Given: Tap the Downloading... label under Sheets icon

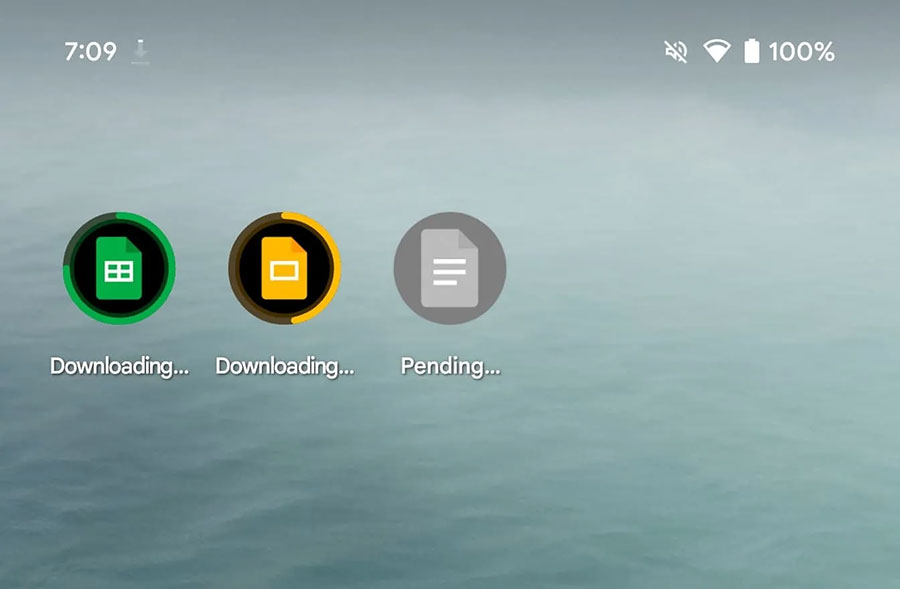Looking at the screenshot, I should [119, 366].
